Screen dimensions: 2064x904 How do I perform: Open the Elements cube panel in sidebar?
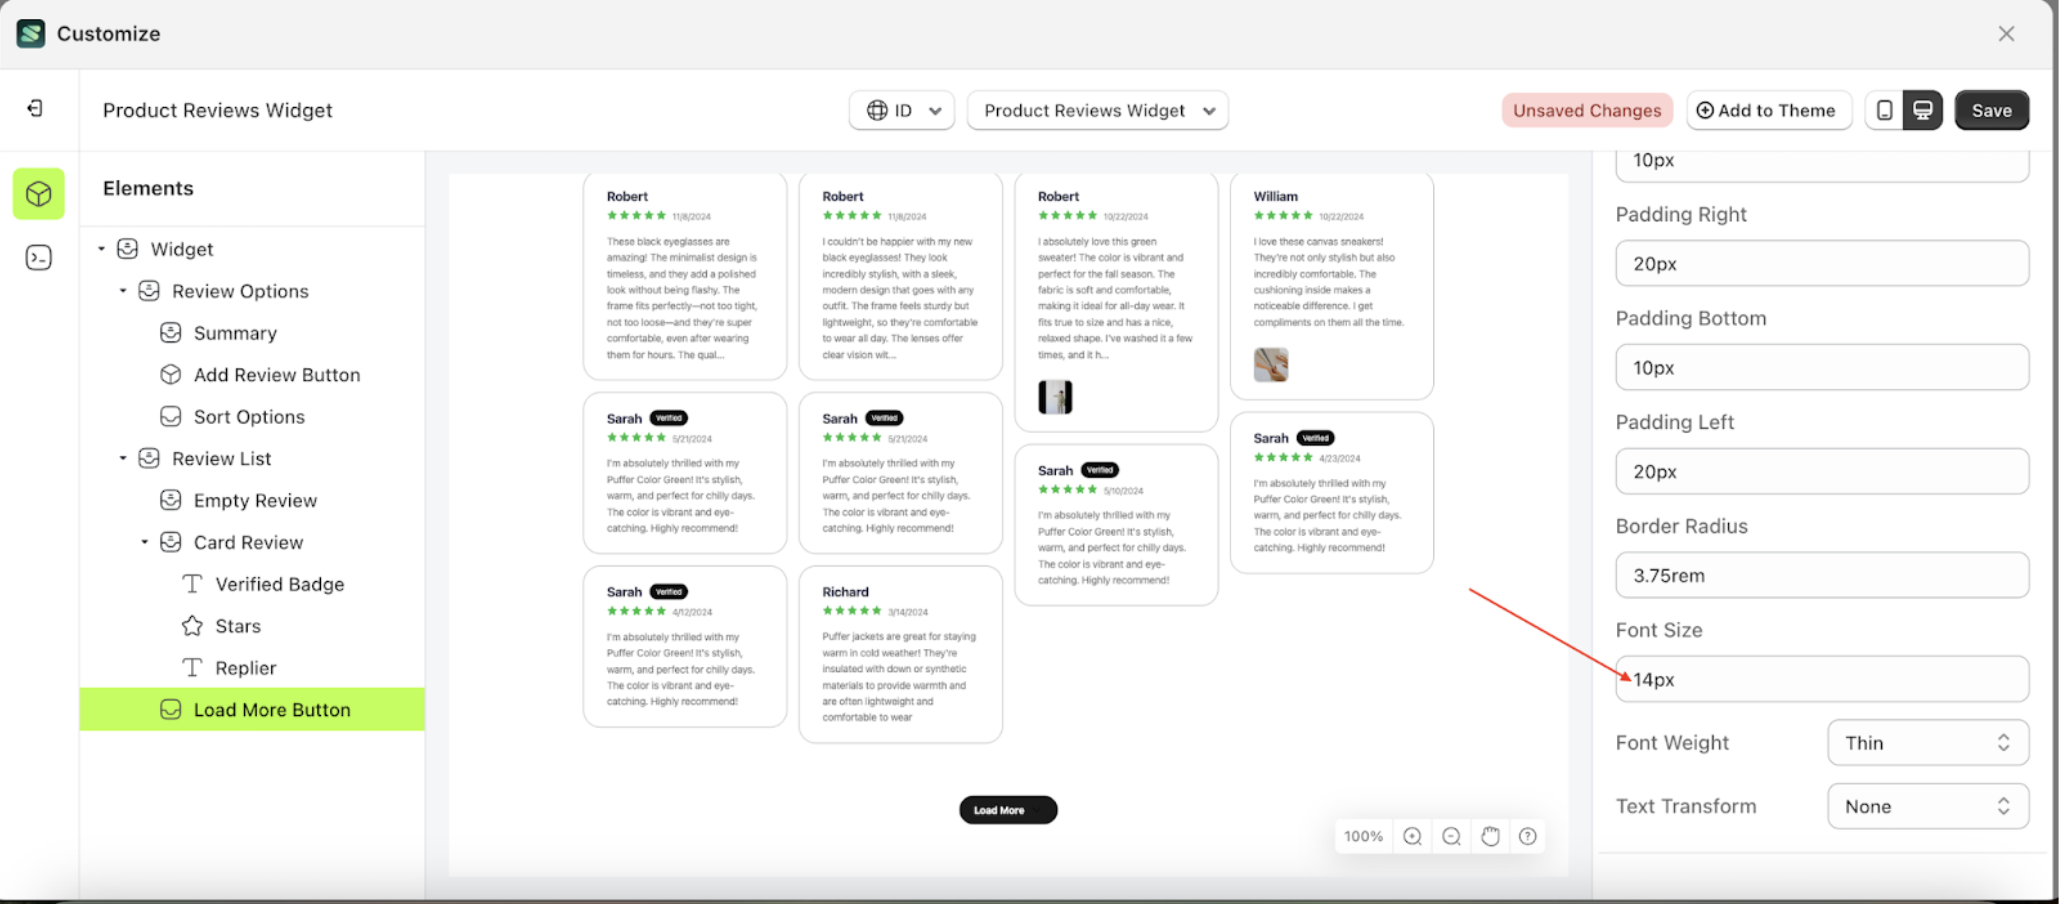pos(38,193)
